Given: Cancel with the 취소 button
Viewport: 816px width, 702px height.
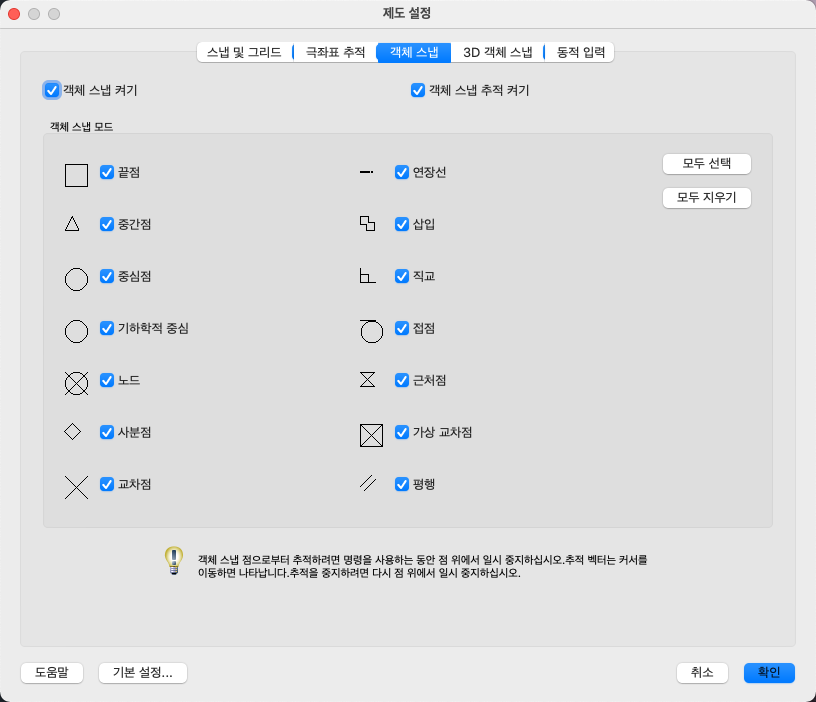Looking at the screenshot, I should pos(702,672).
